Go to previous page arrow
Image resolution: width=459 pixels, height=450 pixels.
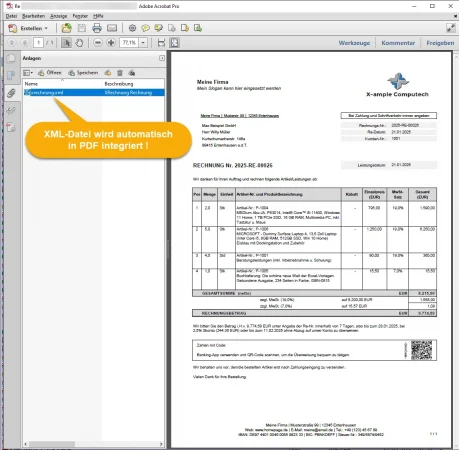pos(12,43)
